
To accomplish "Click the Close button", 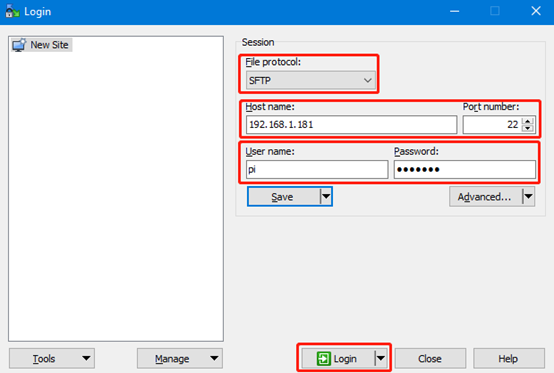I will [430, 359].
